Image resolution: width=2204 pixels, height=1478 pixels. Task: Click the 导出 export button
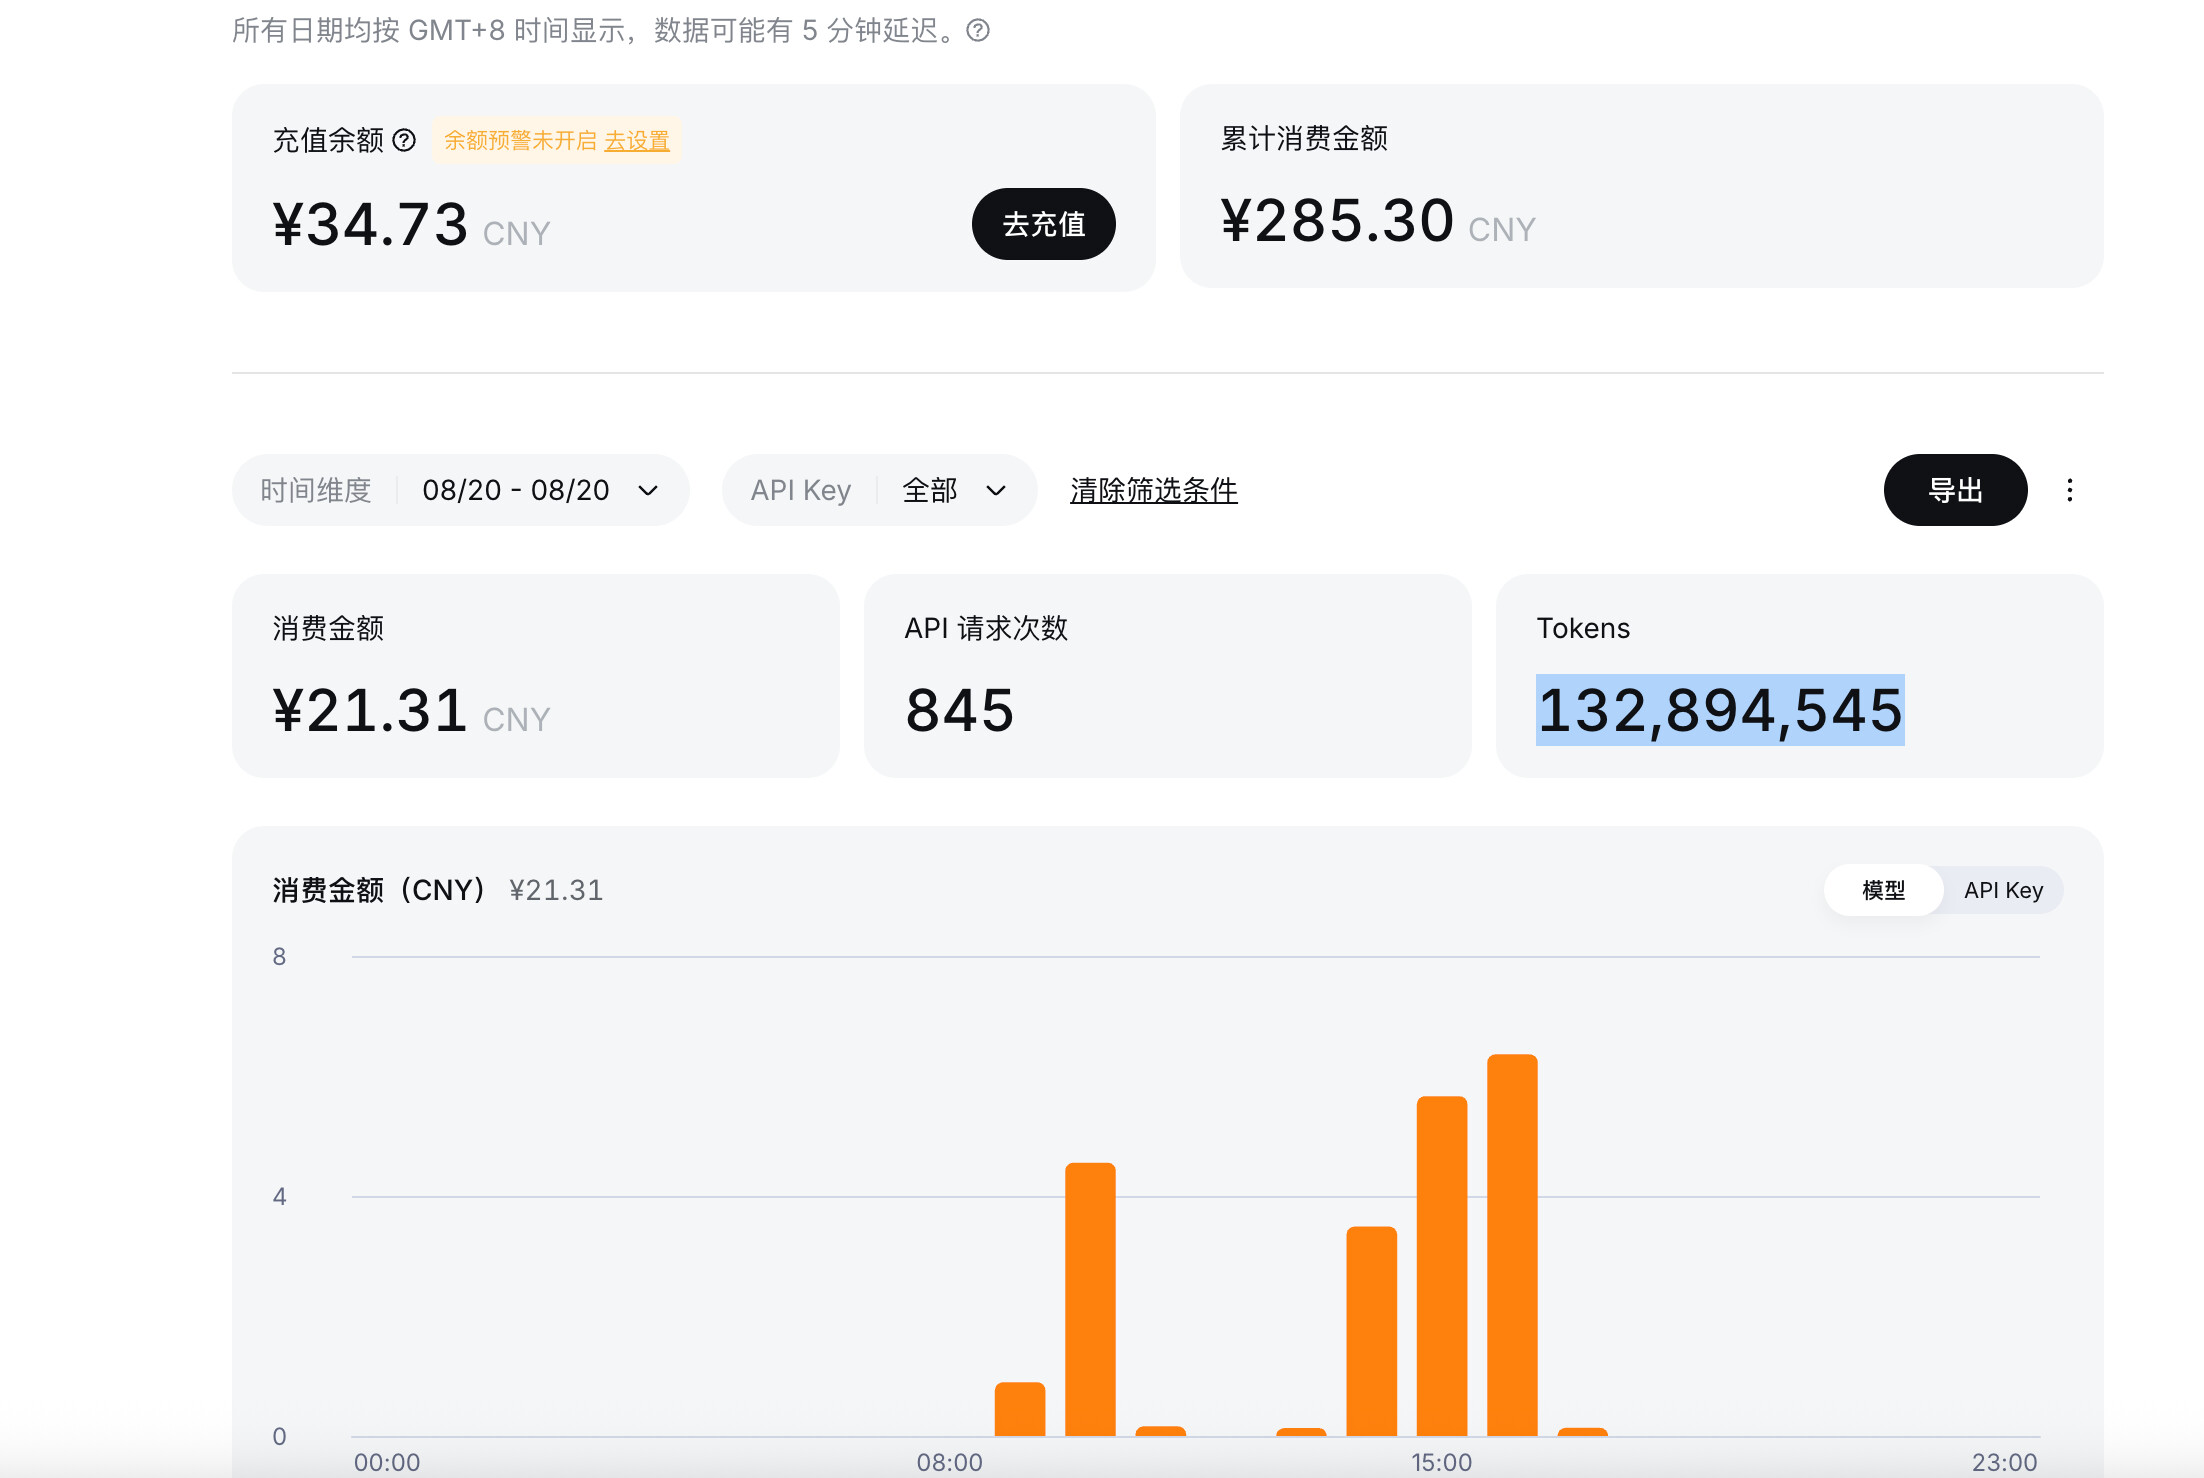[1955, 490]
